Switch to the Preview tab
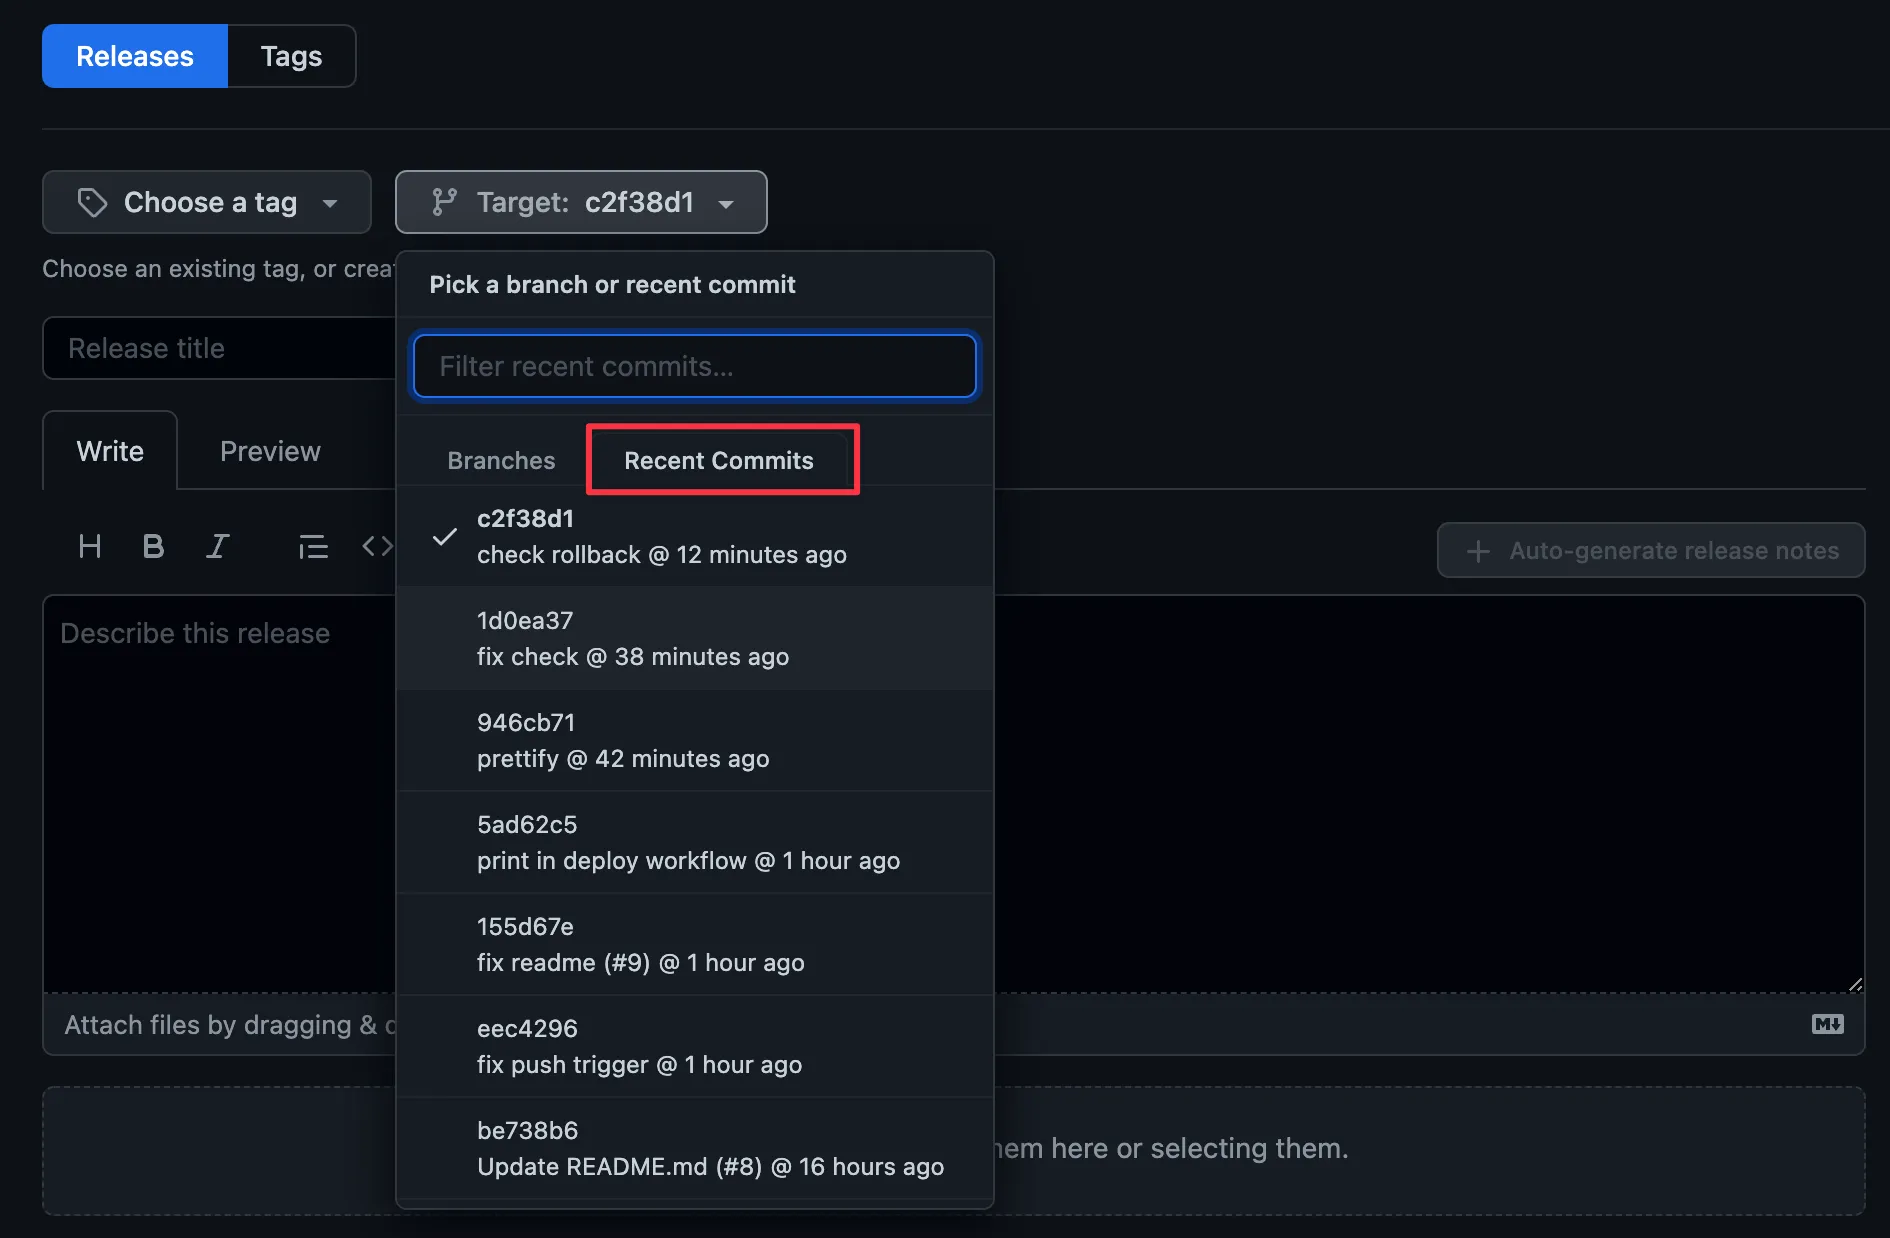Screen dimensions: 1890x1238 269,450
